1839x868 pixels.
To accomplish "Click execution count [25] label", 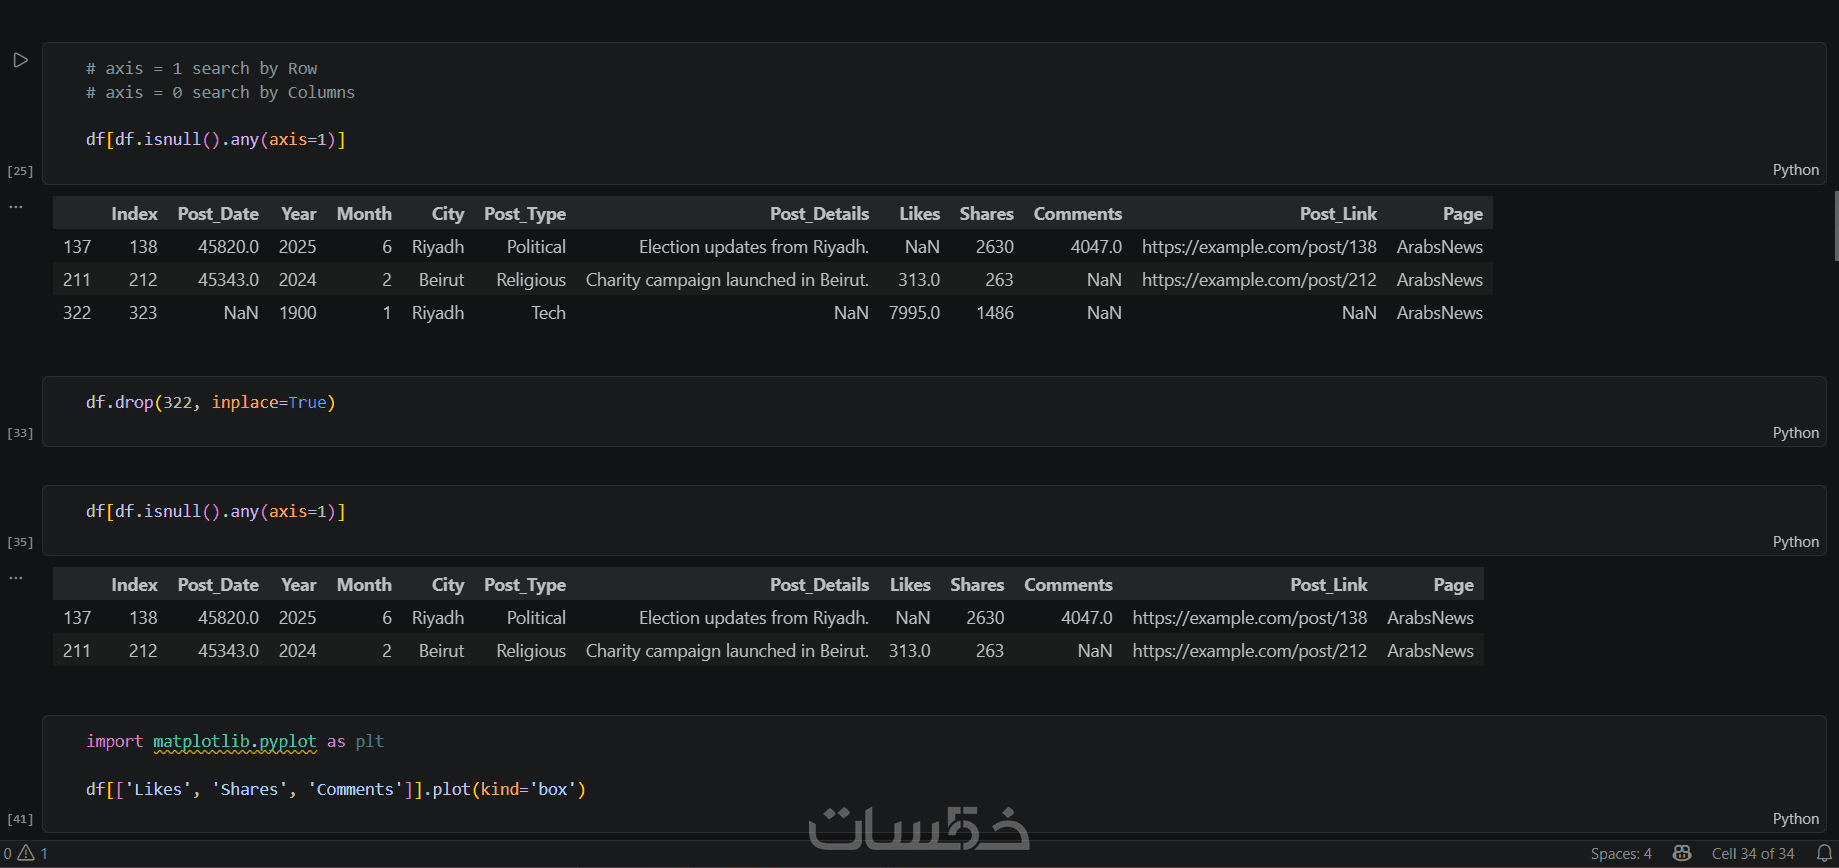I will (x=20, y=171).
